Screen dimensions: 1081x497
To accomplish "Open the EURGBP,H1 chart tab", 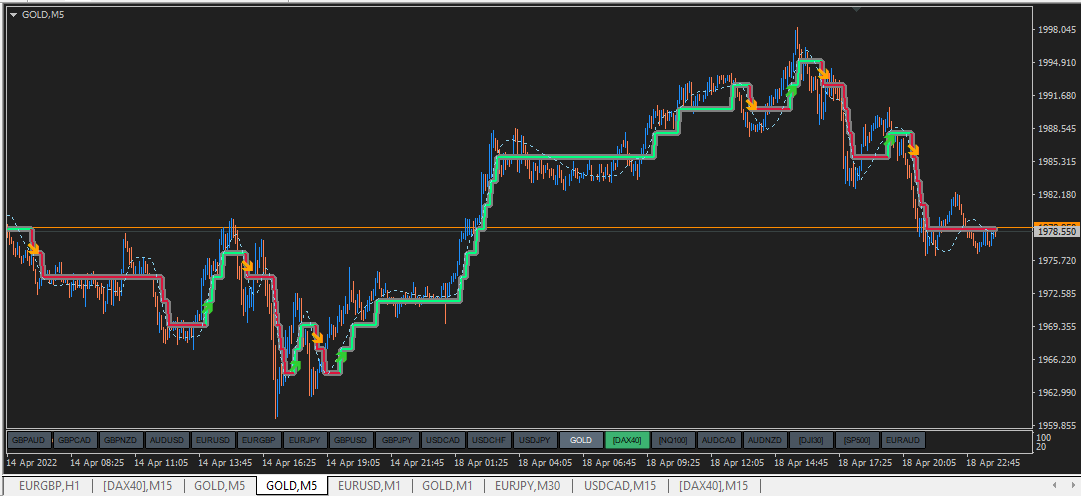I will point(49,486).
